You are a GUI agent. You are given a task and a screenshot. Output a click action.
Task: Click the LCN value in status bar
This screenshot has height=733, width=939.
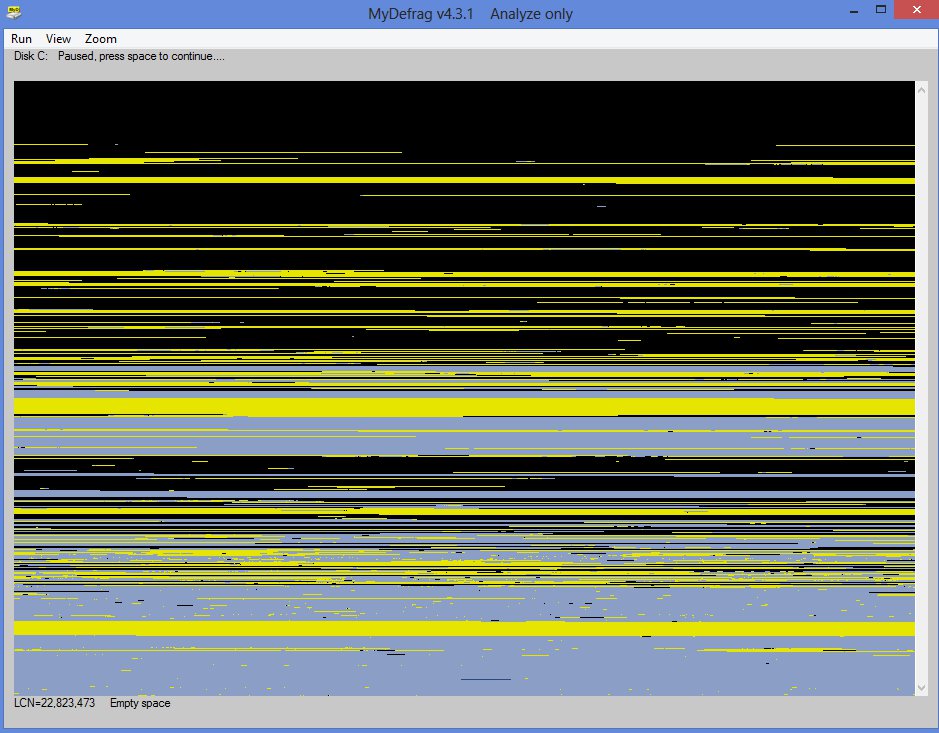pyautogui.click(x=54, y=703)
